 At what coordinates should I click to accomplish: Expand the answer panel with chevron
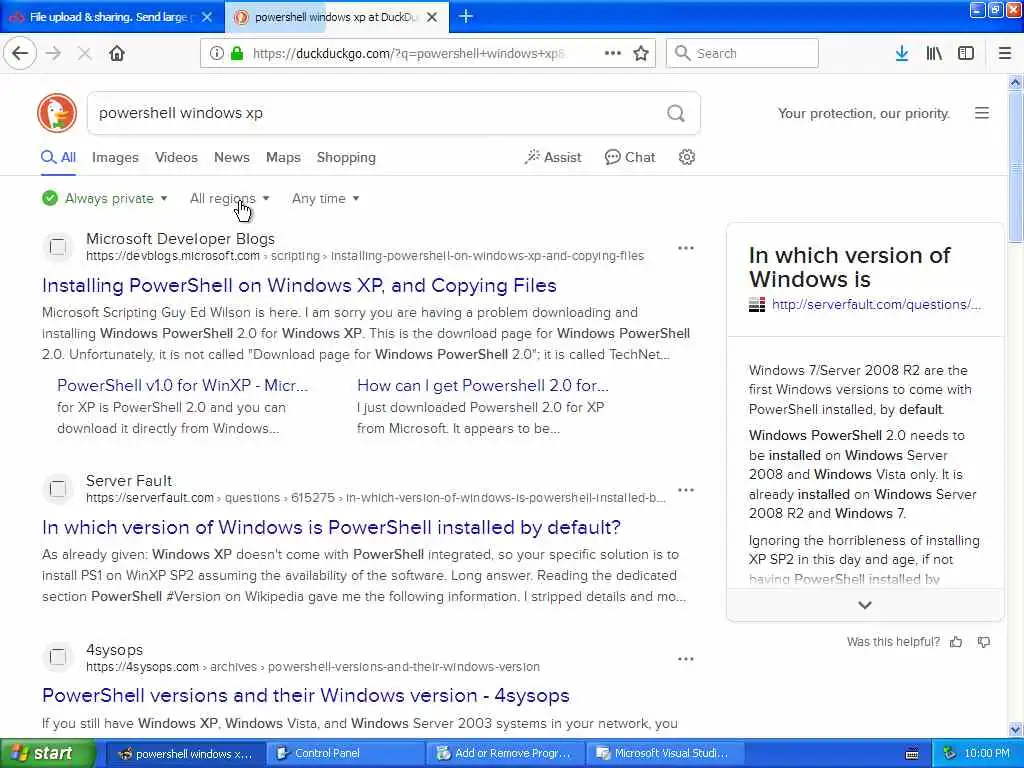click(865, 605)
